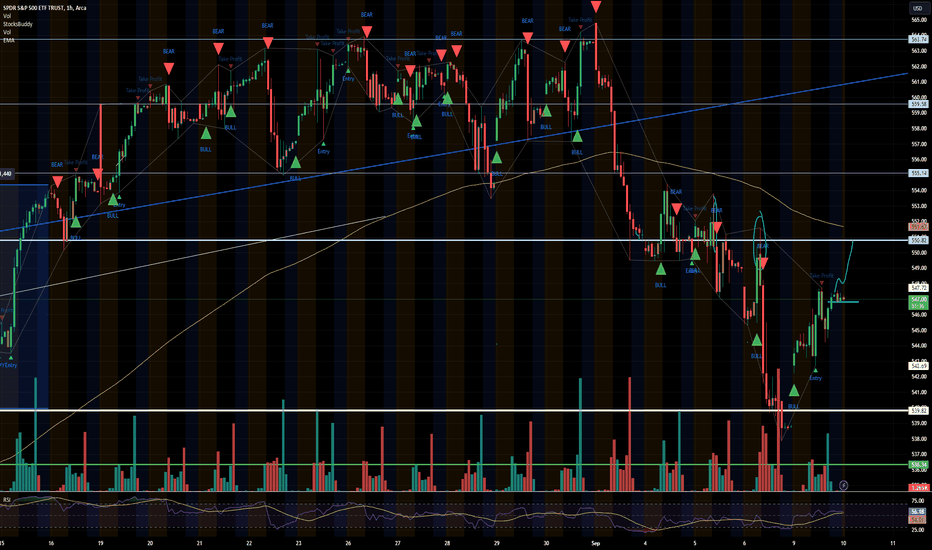Click the 555.14 horizontal line price label

(x=918, y=173)
